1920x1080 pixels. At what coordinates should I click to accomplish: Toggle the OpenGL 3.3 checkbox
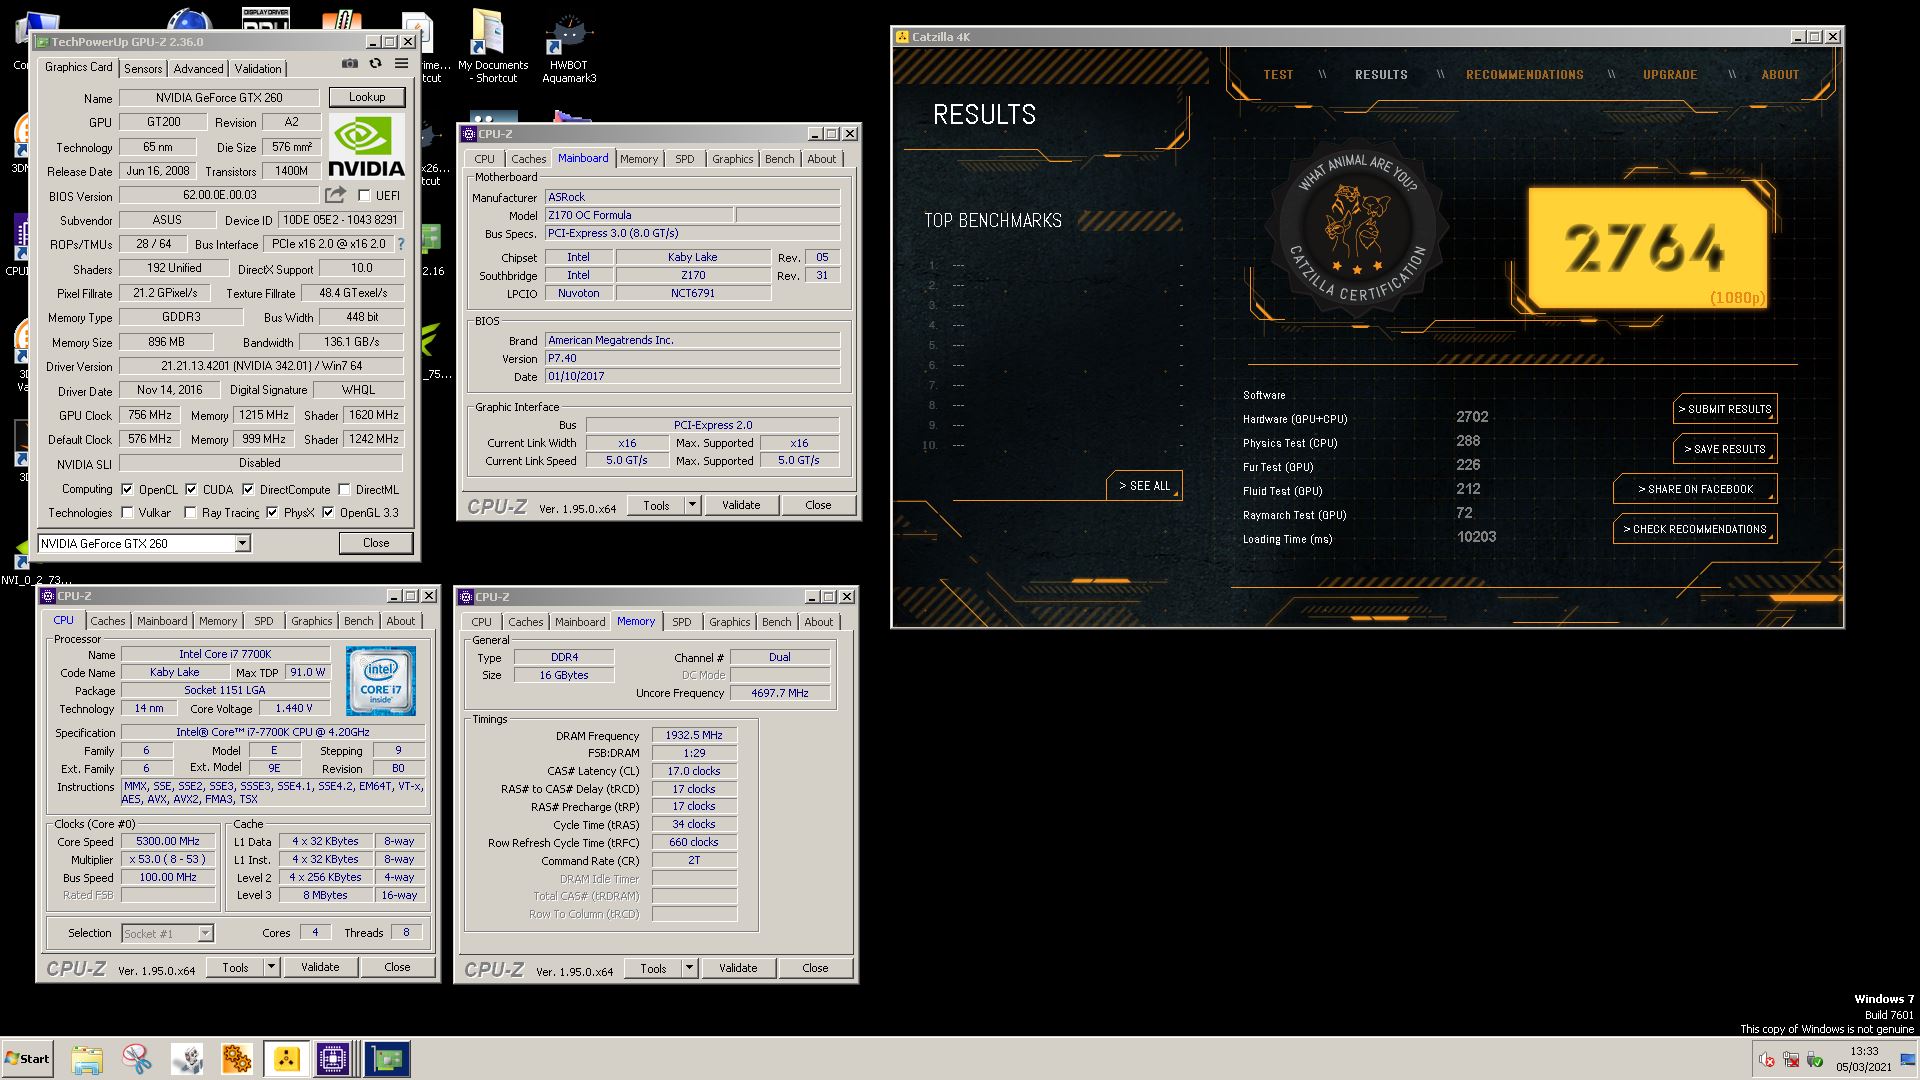pos(328,513)
